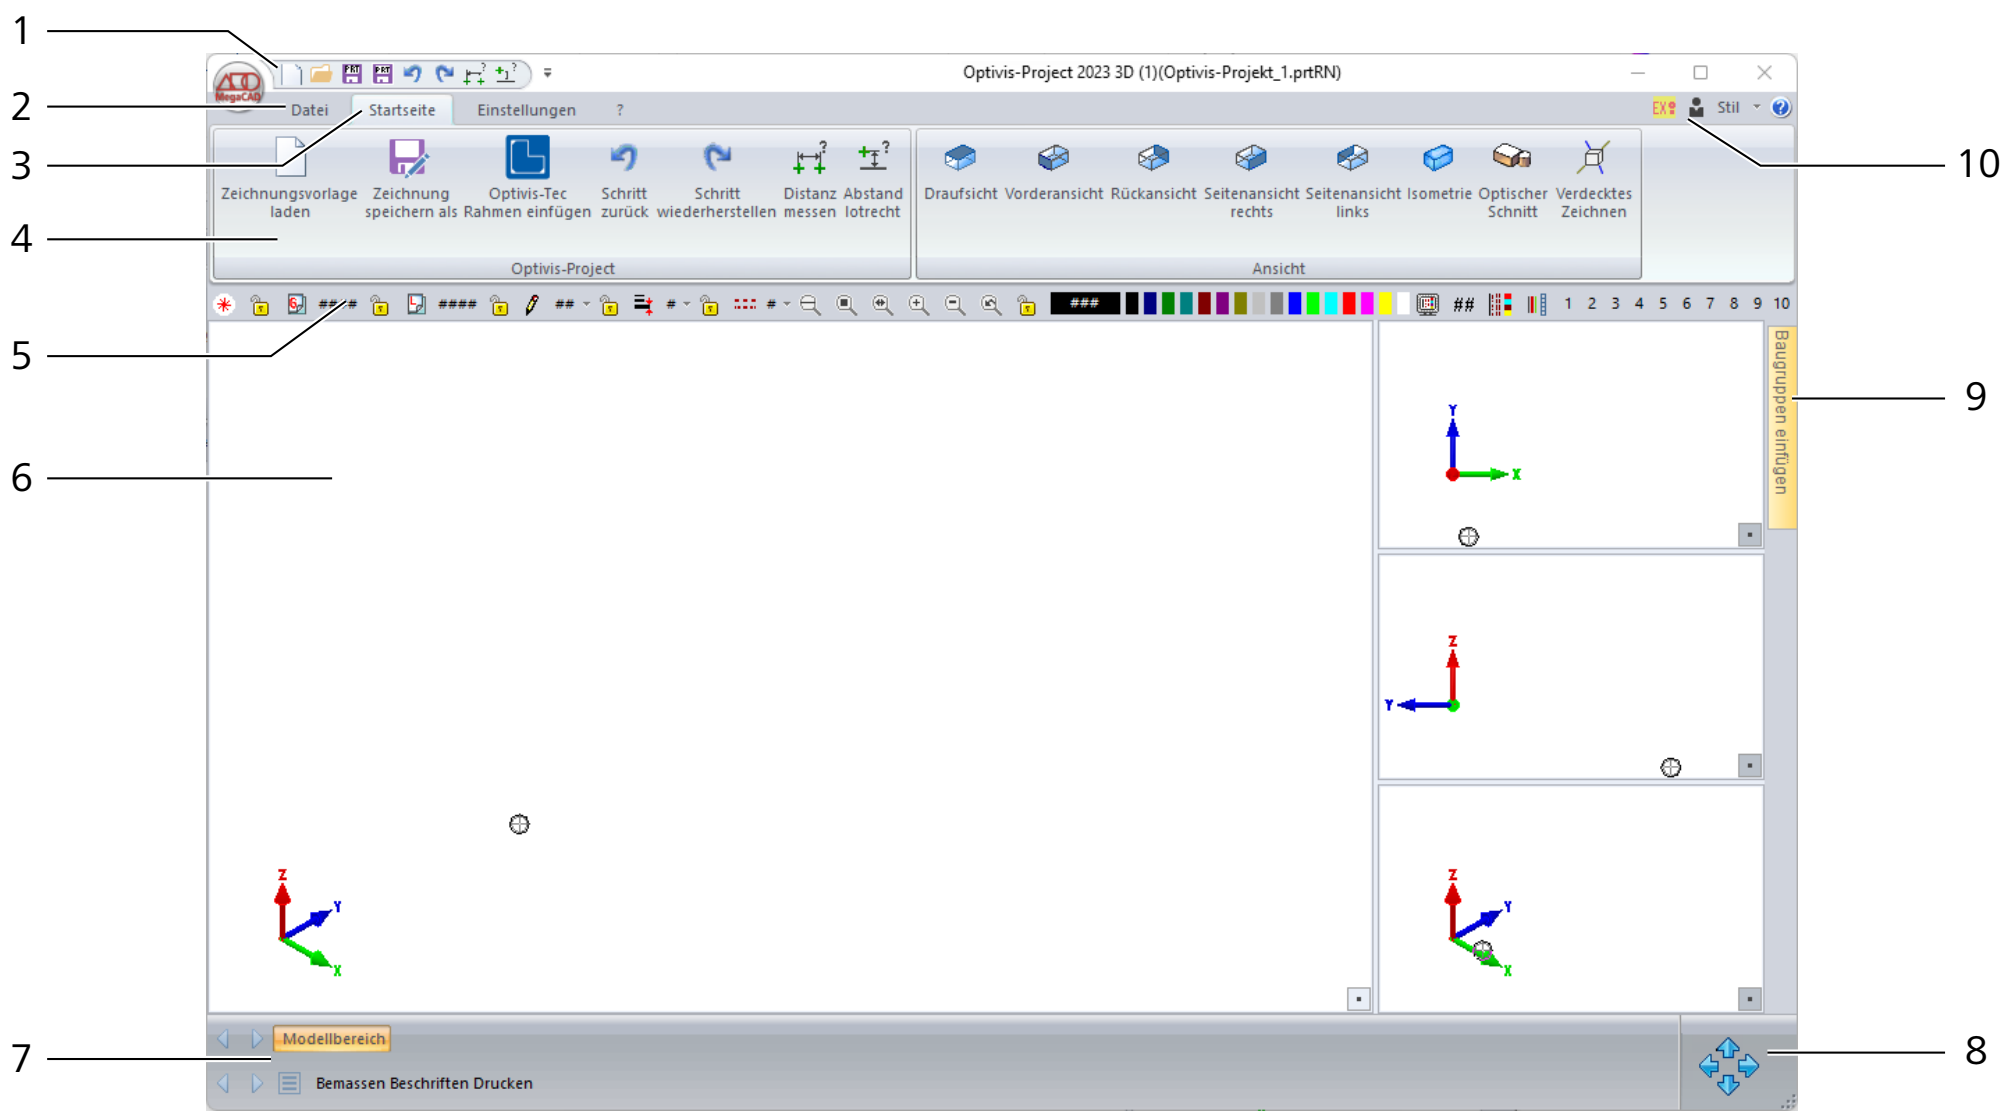Click the zoom-in magnifier with plus sign
Image resolution: width=2004 pixels, height=1116 pixels.
coord(918,304)
